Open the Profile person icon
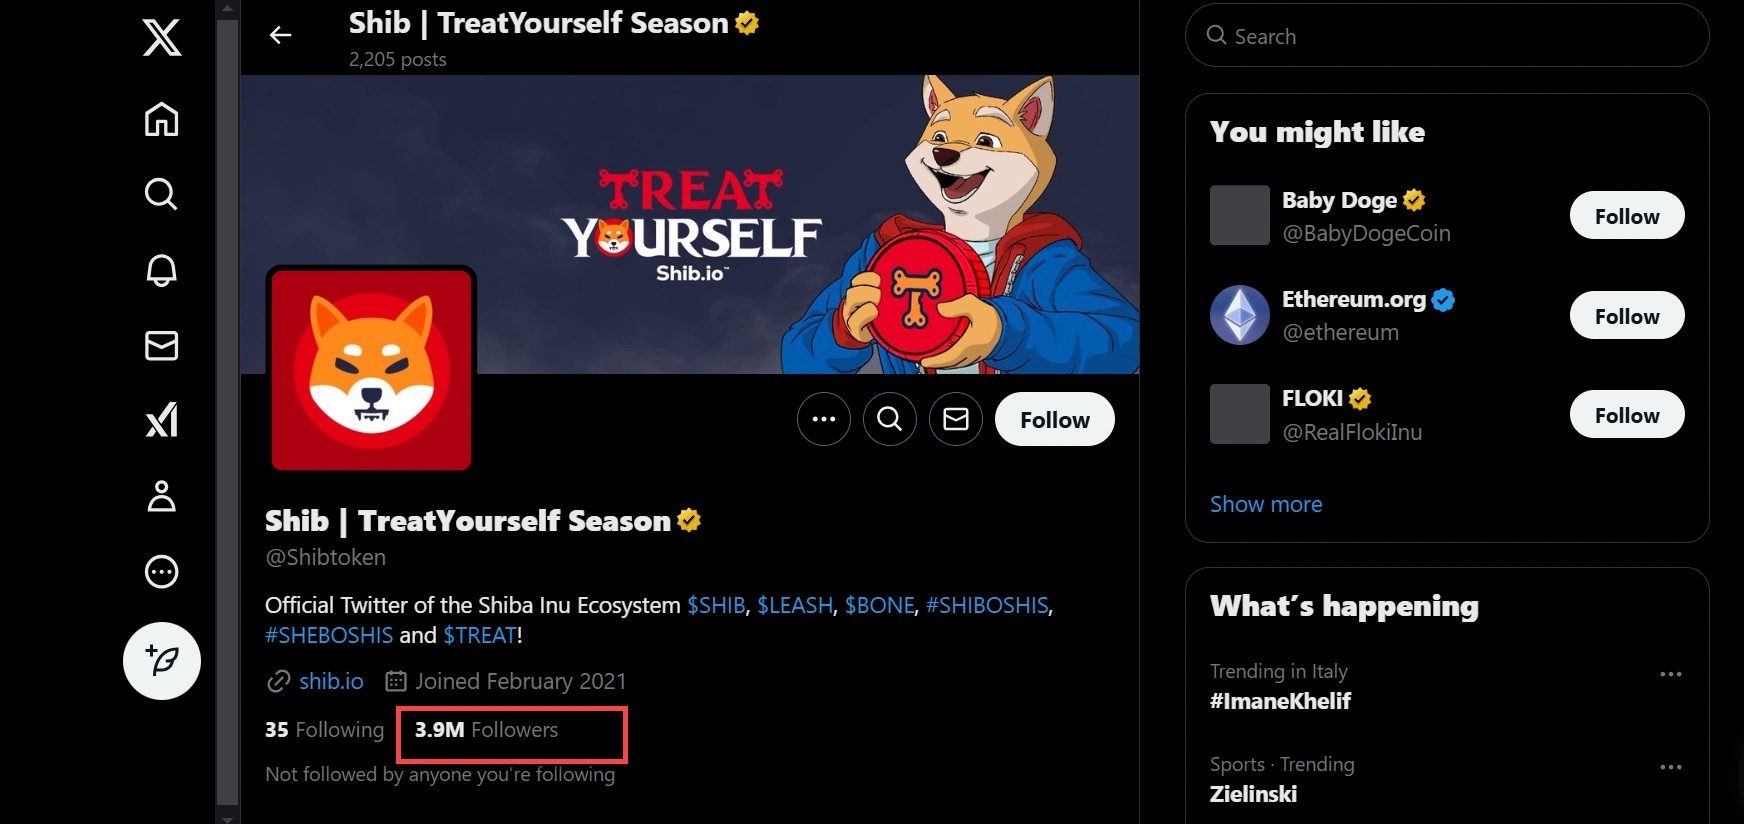The image size is (1744, 824). 162,496
